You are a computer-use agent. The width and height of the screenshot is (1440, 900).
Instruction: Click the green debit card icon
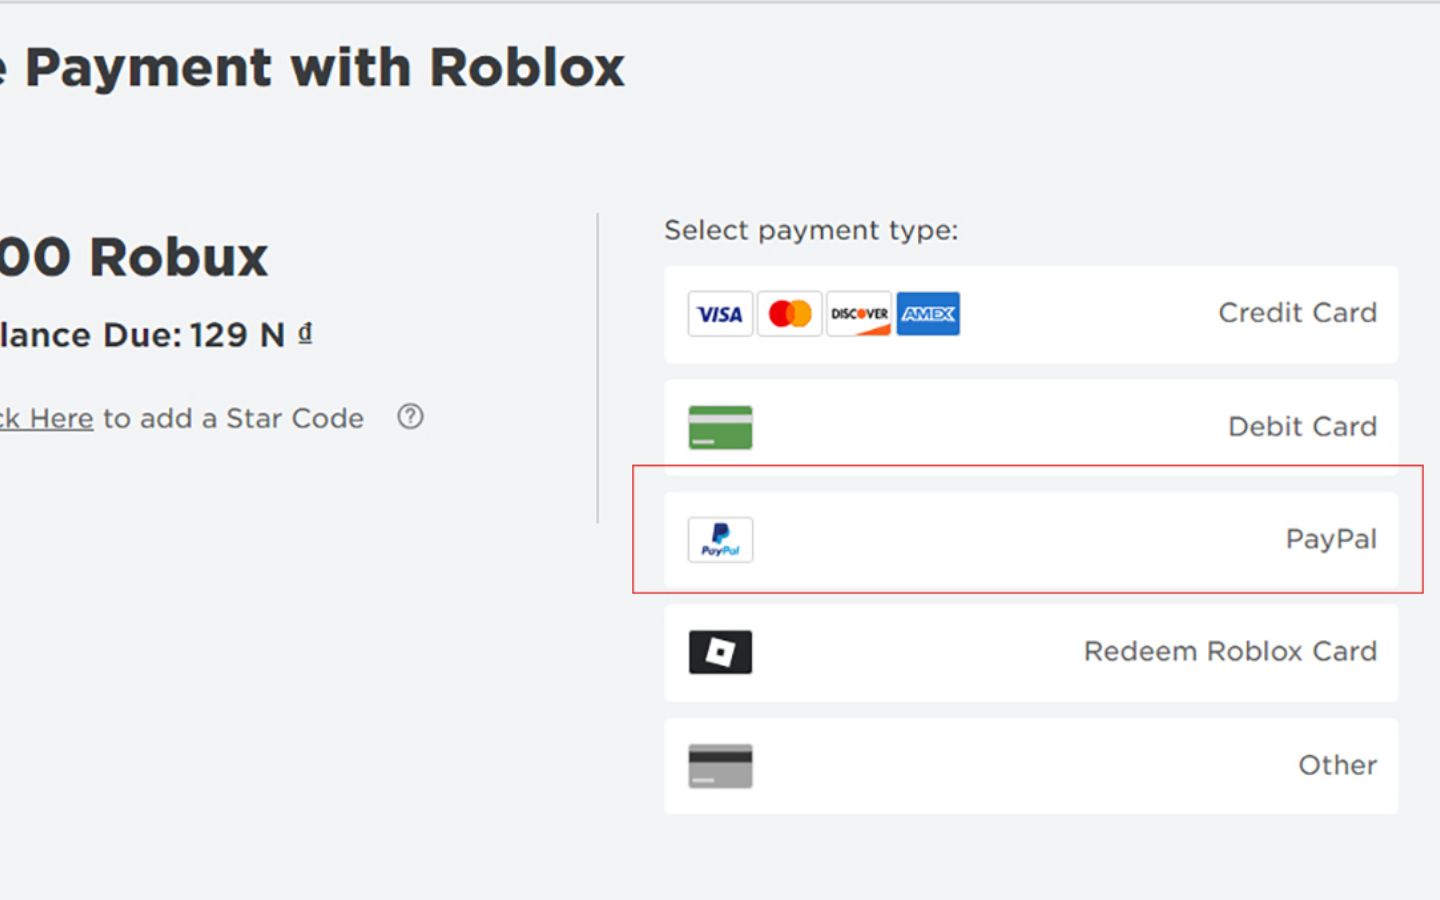tap(720, 426)
